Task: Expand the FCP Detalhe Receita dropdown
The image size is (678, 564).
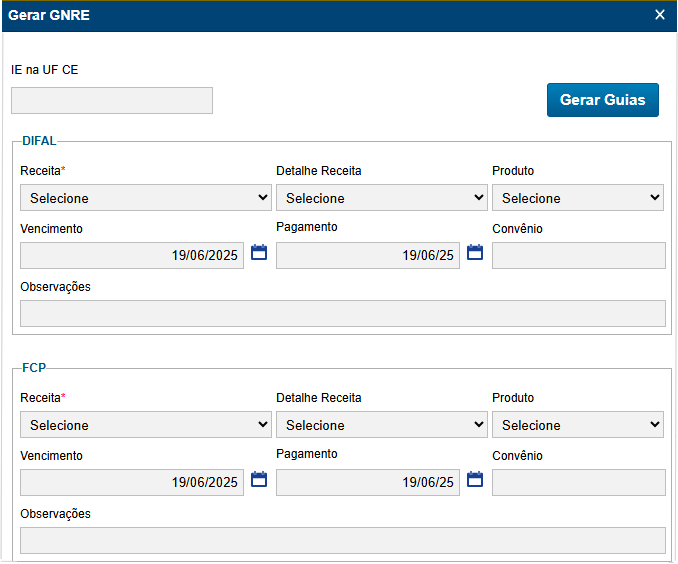Action: click(x=381, y=425)
